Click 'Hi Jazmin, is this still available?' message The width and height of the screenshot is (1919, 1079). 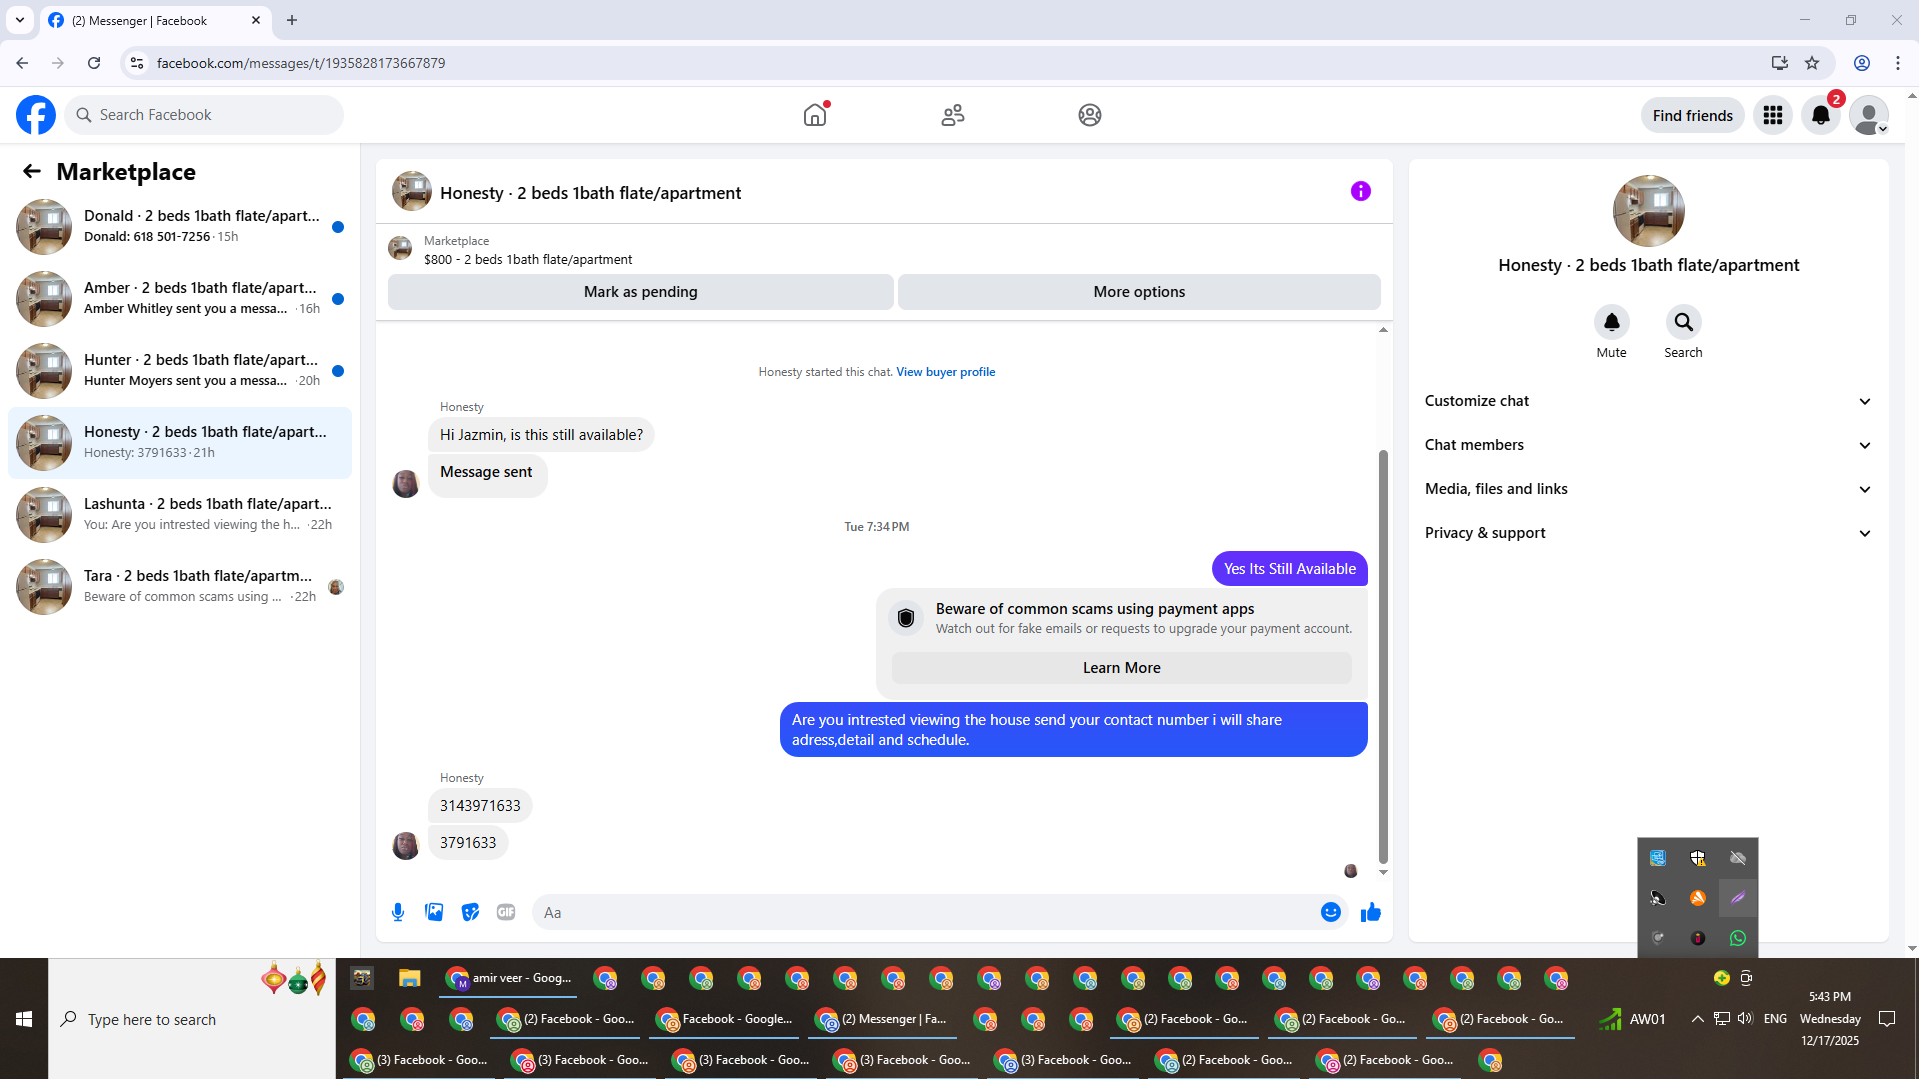tap(541, 435)
